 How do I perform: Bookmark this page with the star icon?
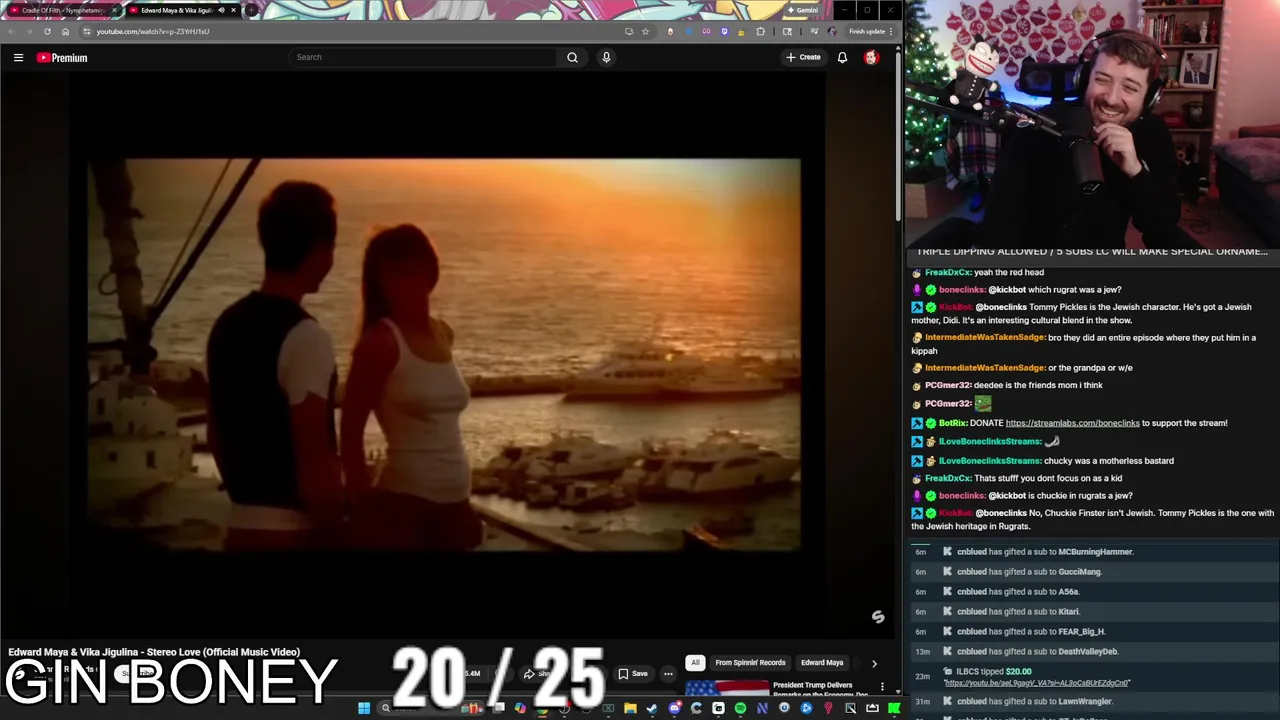point(645,31)
